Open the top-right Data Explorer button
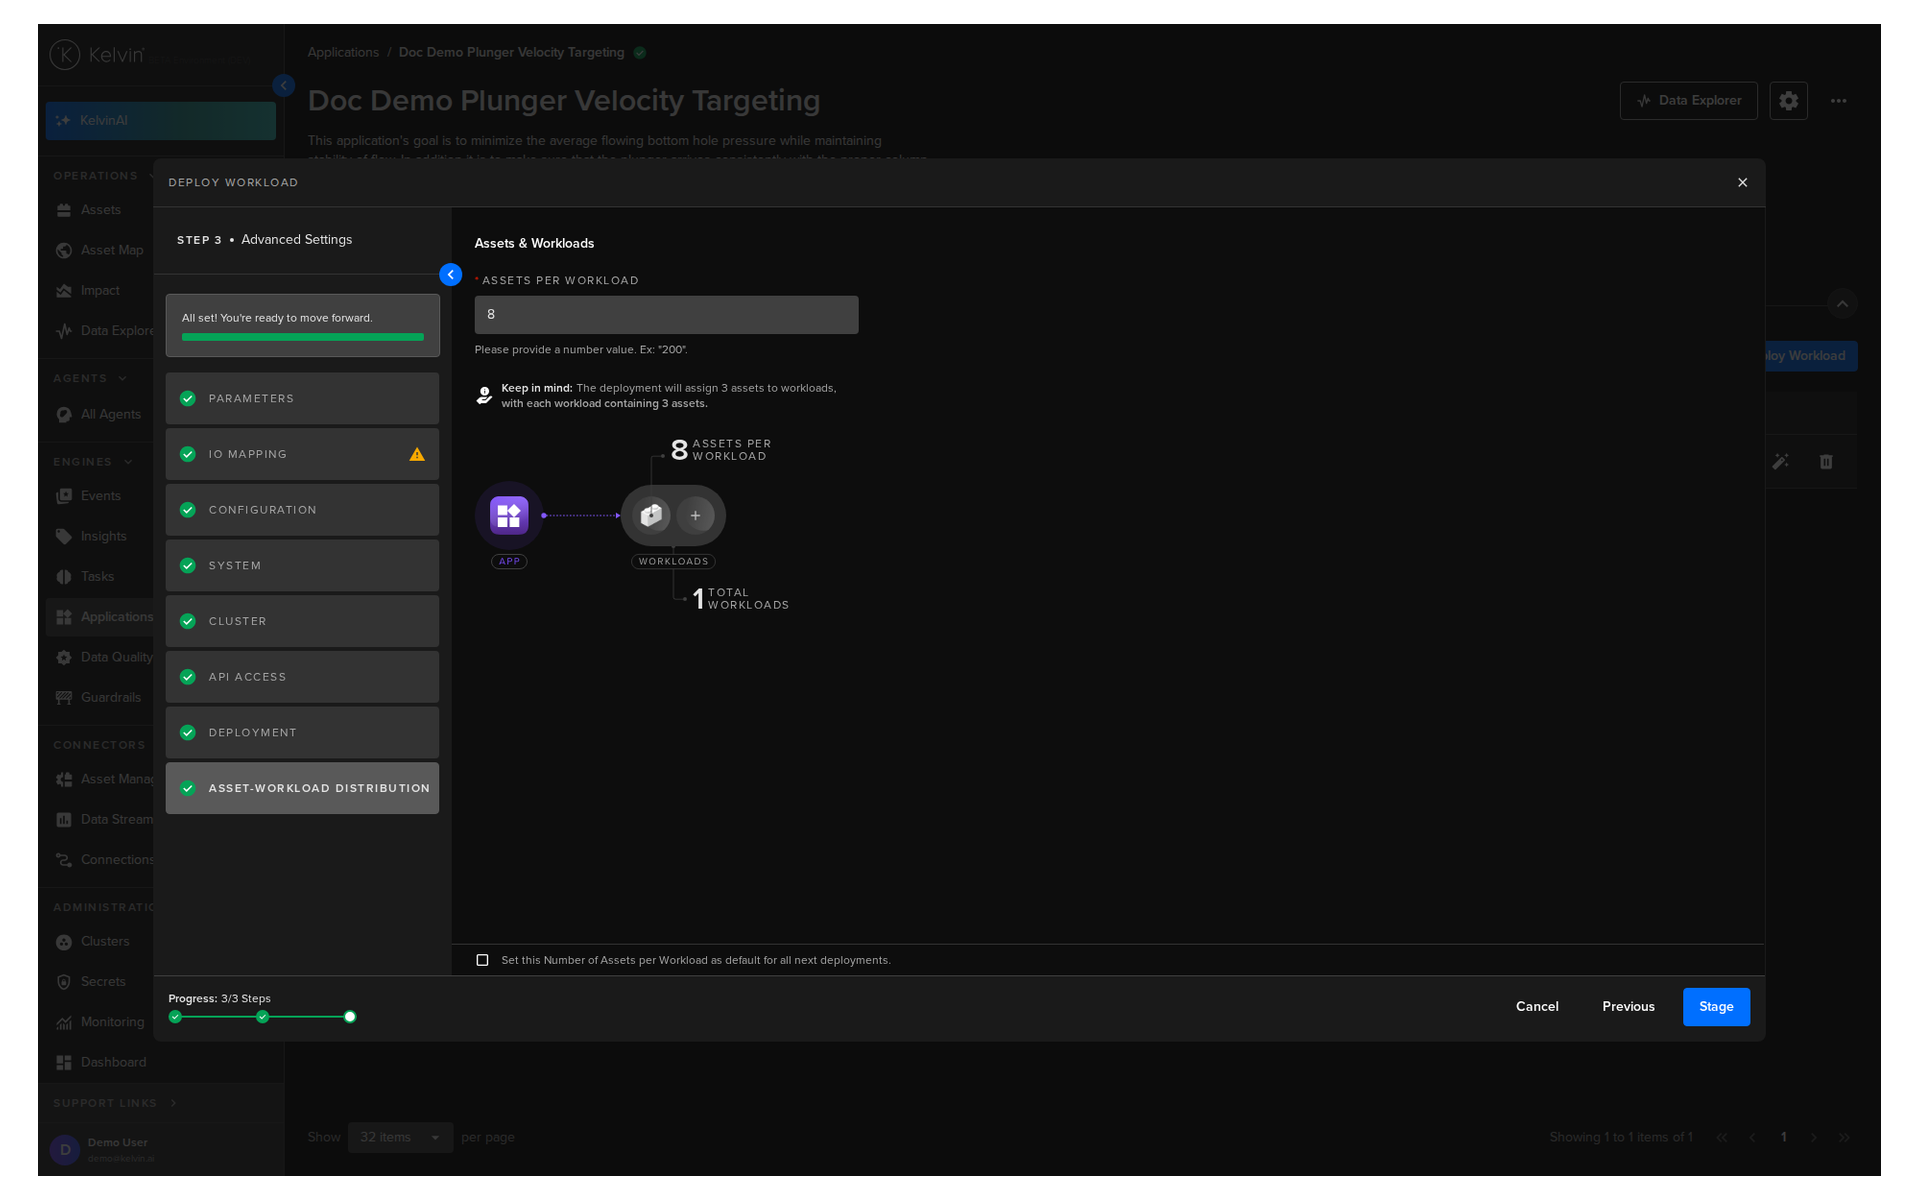 click(x=1688, y=100)
